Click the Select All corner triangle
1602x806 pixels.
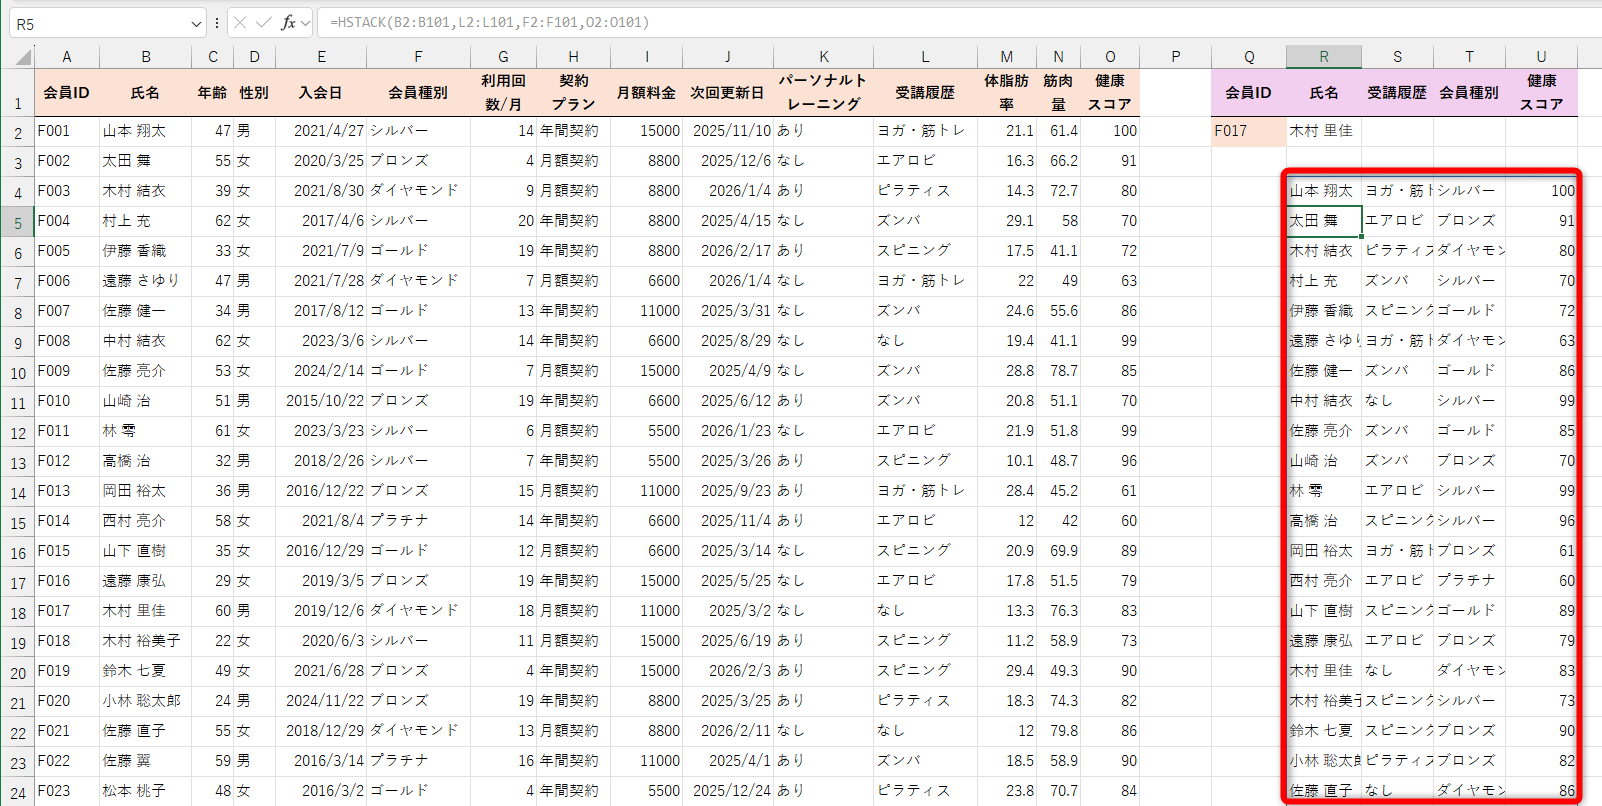click(20, 57)
